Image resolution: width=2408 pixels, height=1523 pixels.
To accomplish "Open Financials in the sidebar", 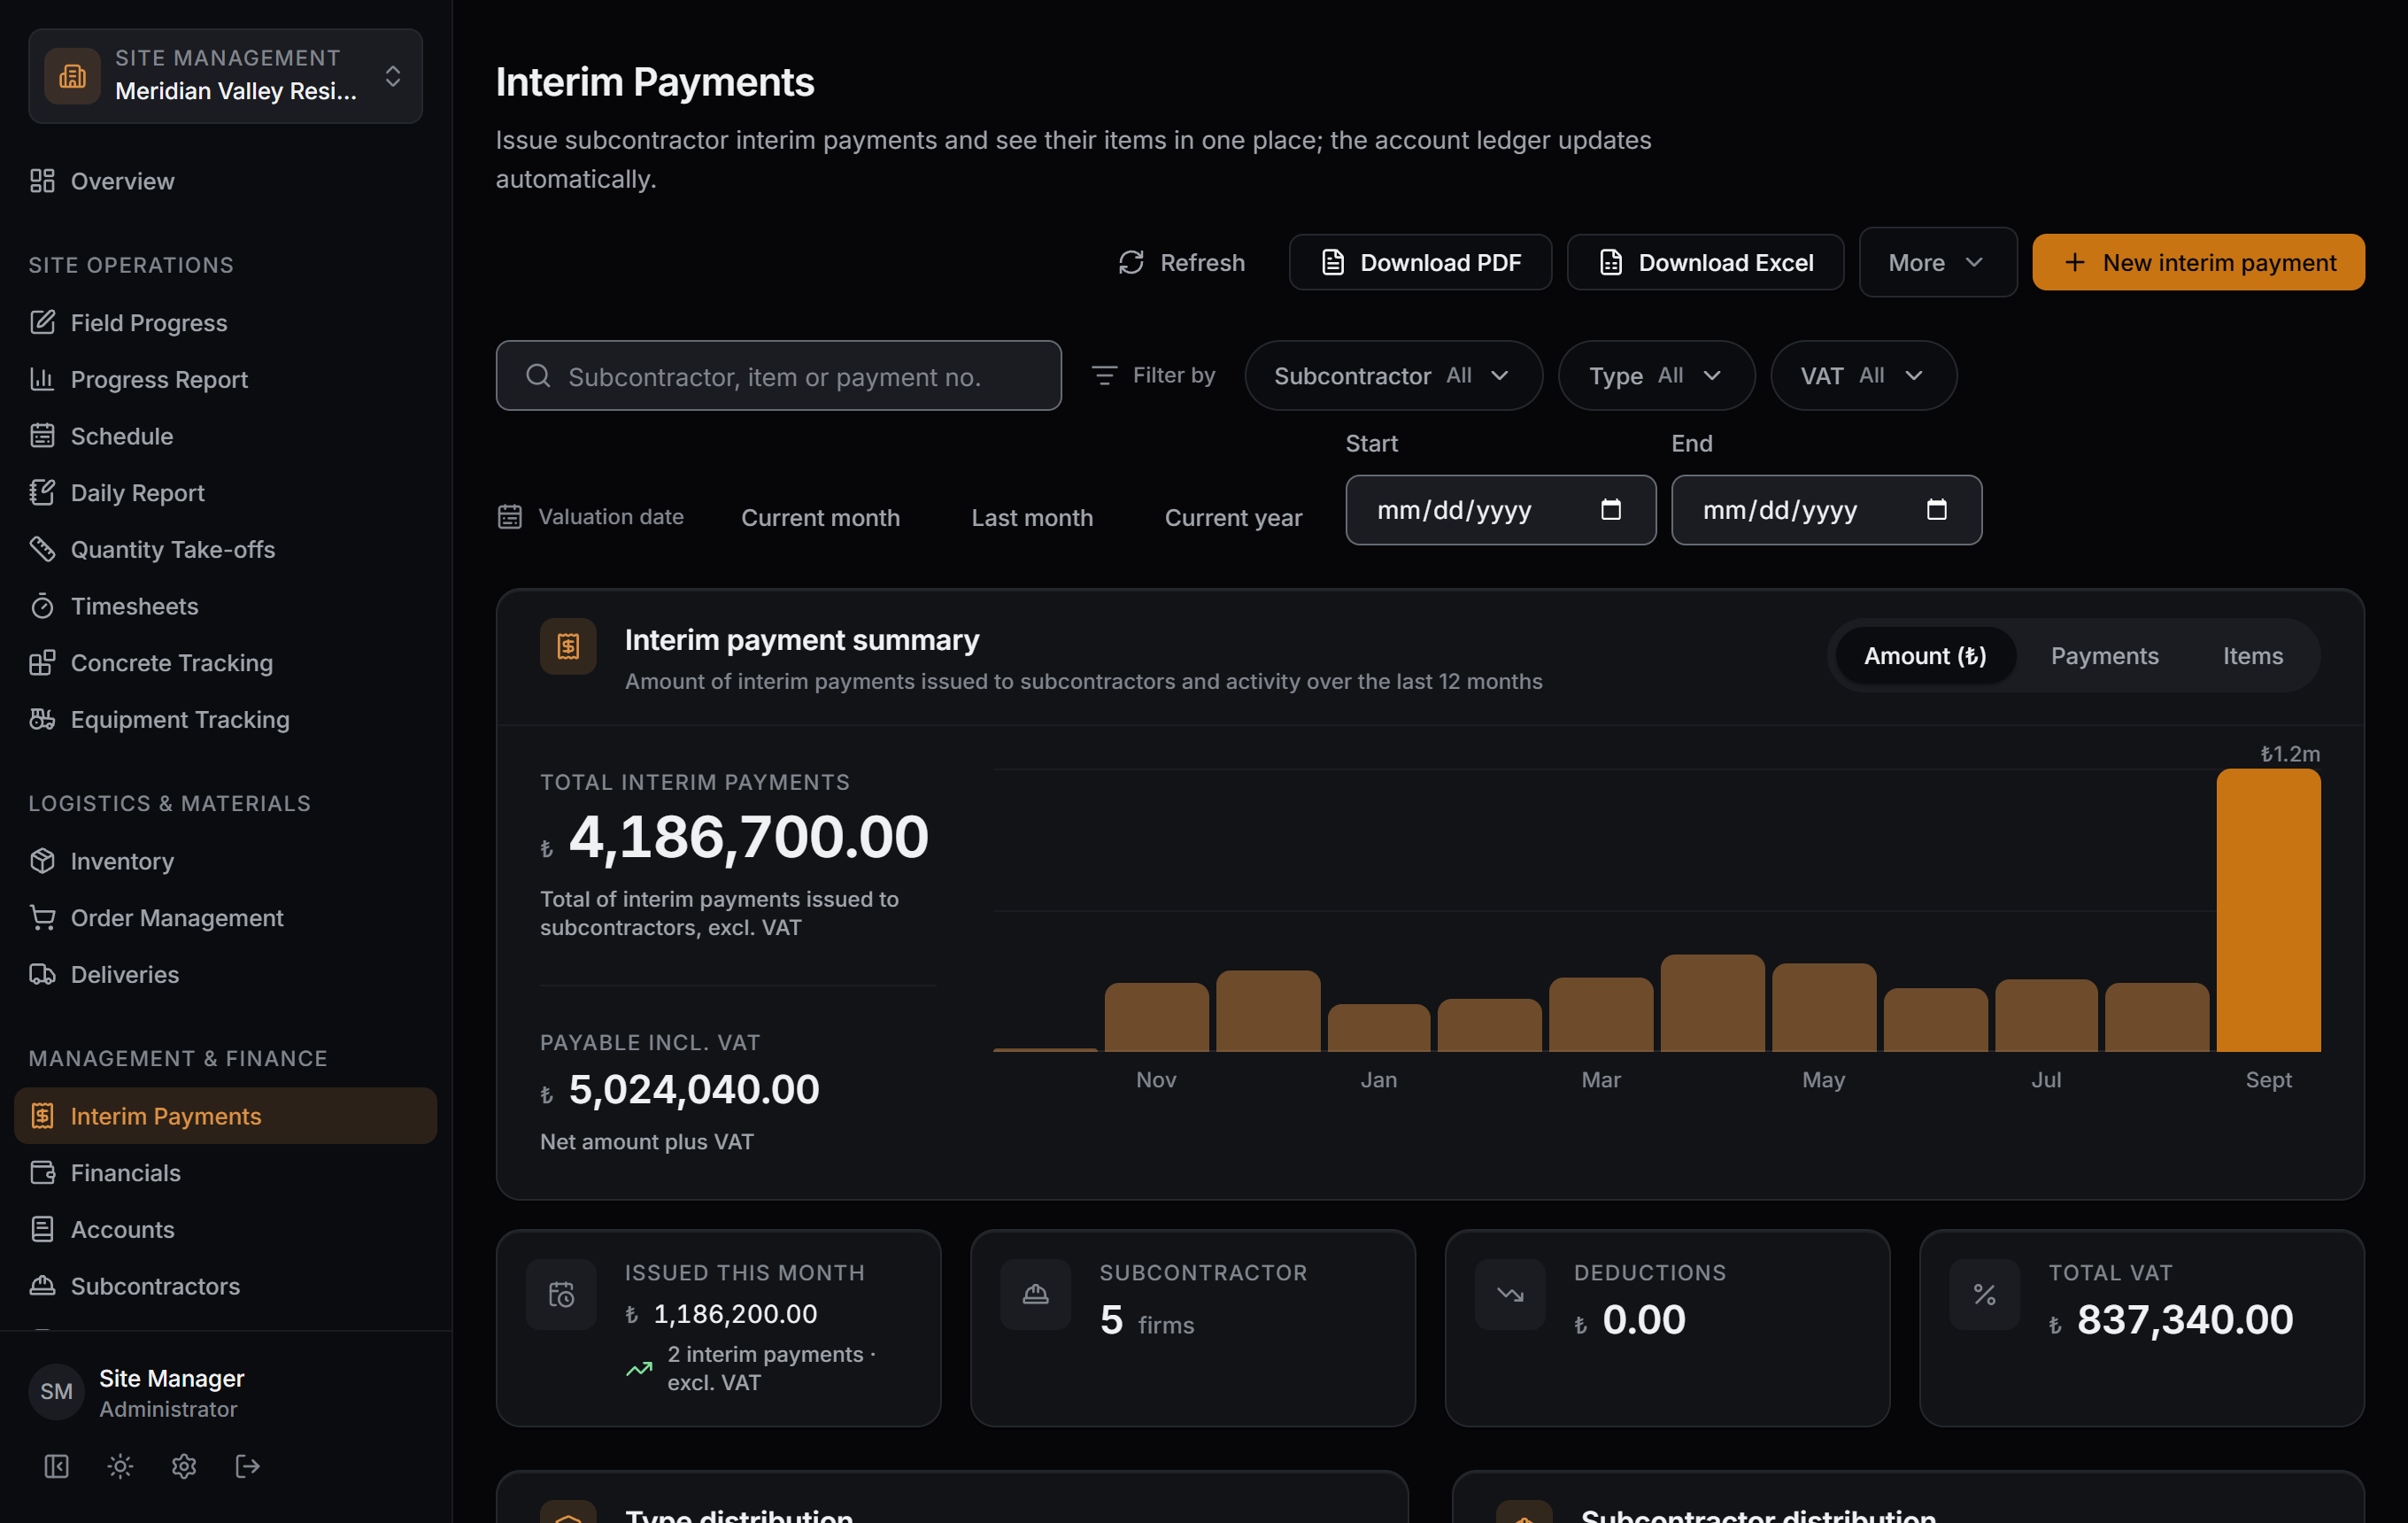I will pos(226,1172).
